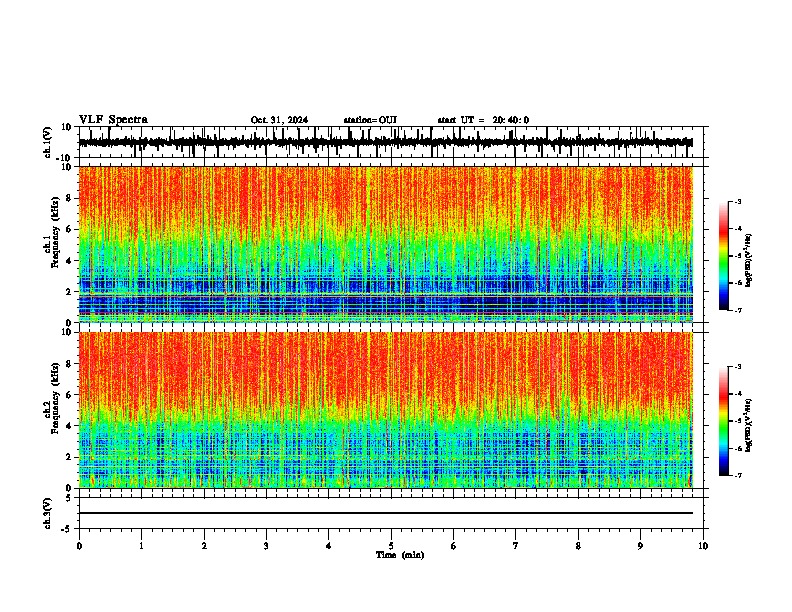Click time axis tick label "3"
This screenshot has height=612, width=792.
(266, 546)
